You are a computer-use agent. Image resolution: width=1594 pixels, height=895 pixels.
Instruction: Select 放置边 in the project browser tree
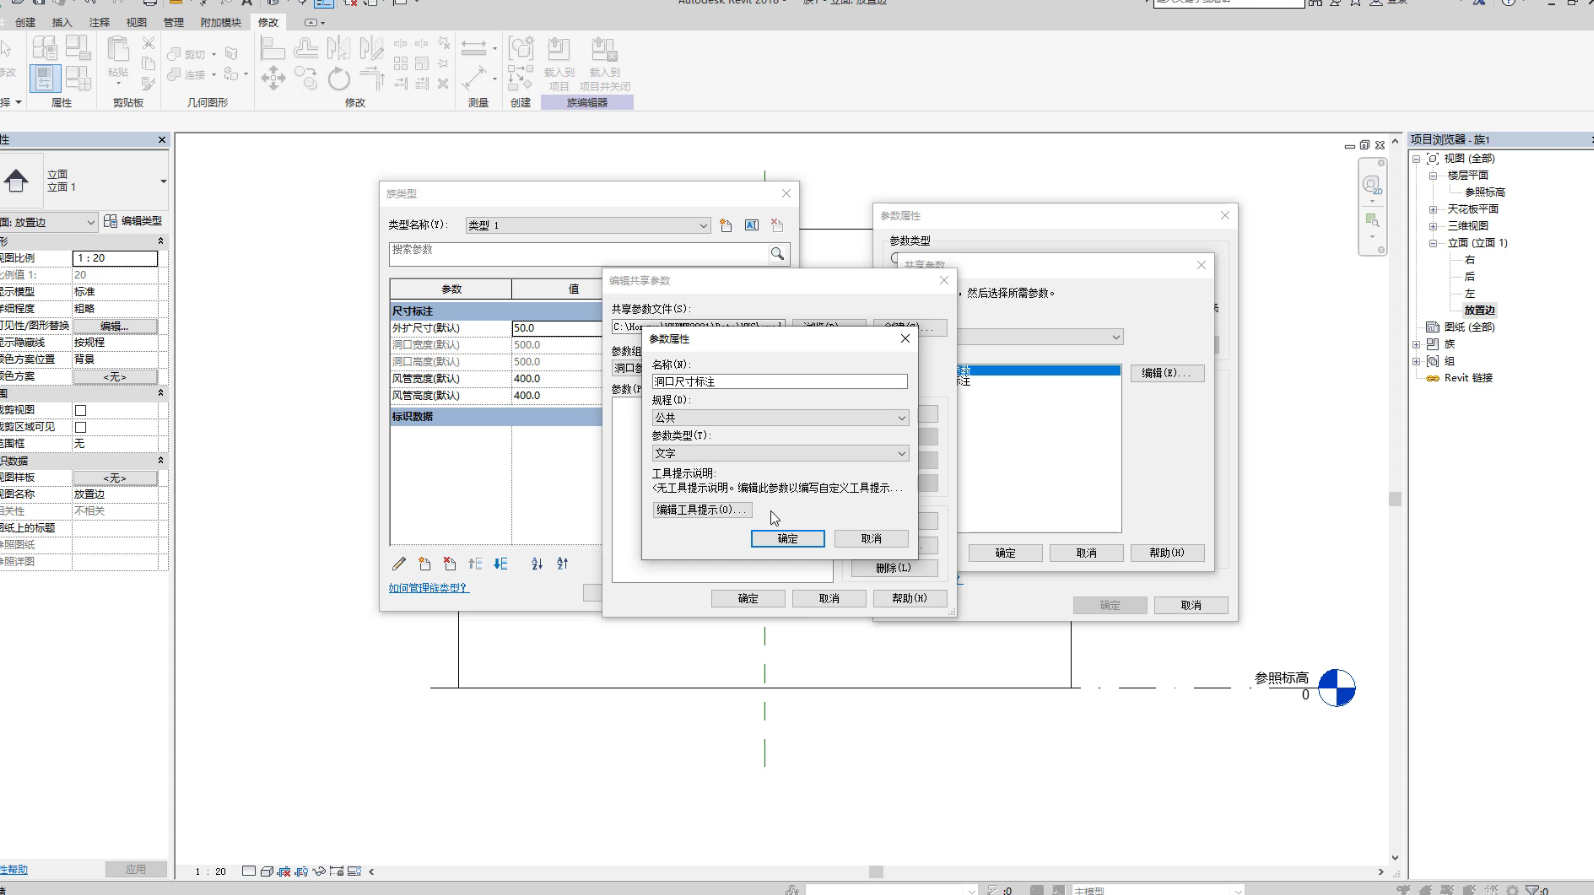click(x=1479, y=310)
